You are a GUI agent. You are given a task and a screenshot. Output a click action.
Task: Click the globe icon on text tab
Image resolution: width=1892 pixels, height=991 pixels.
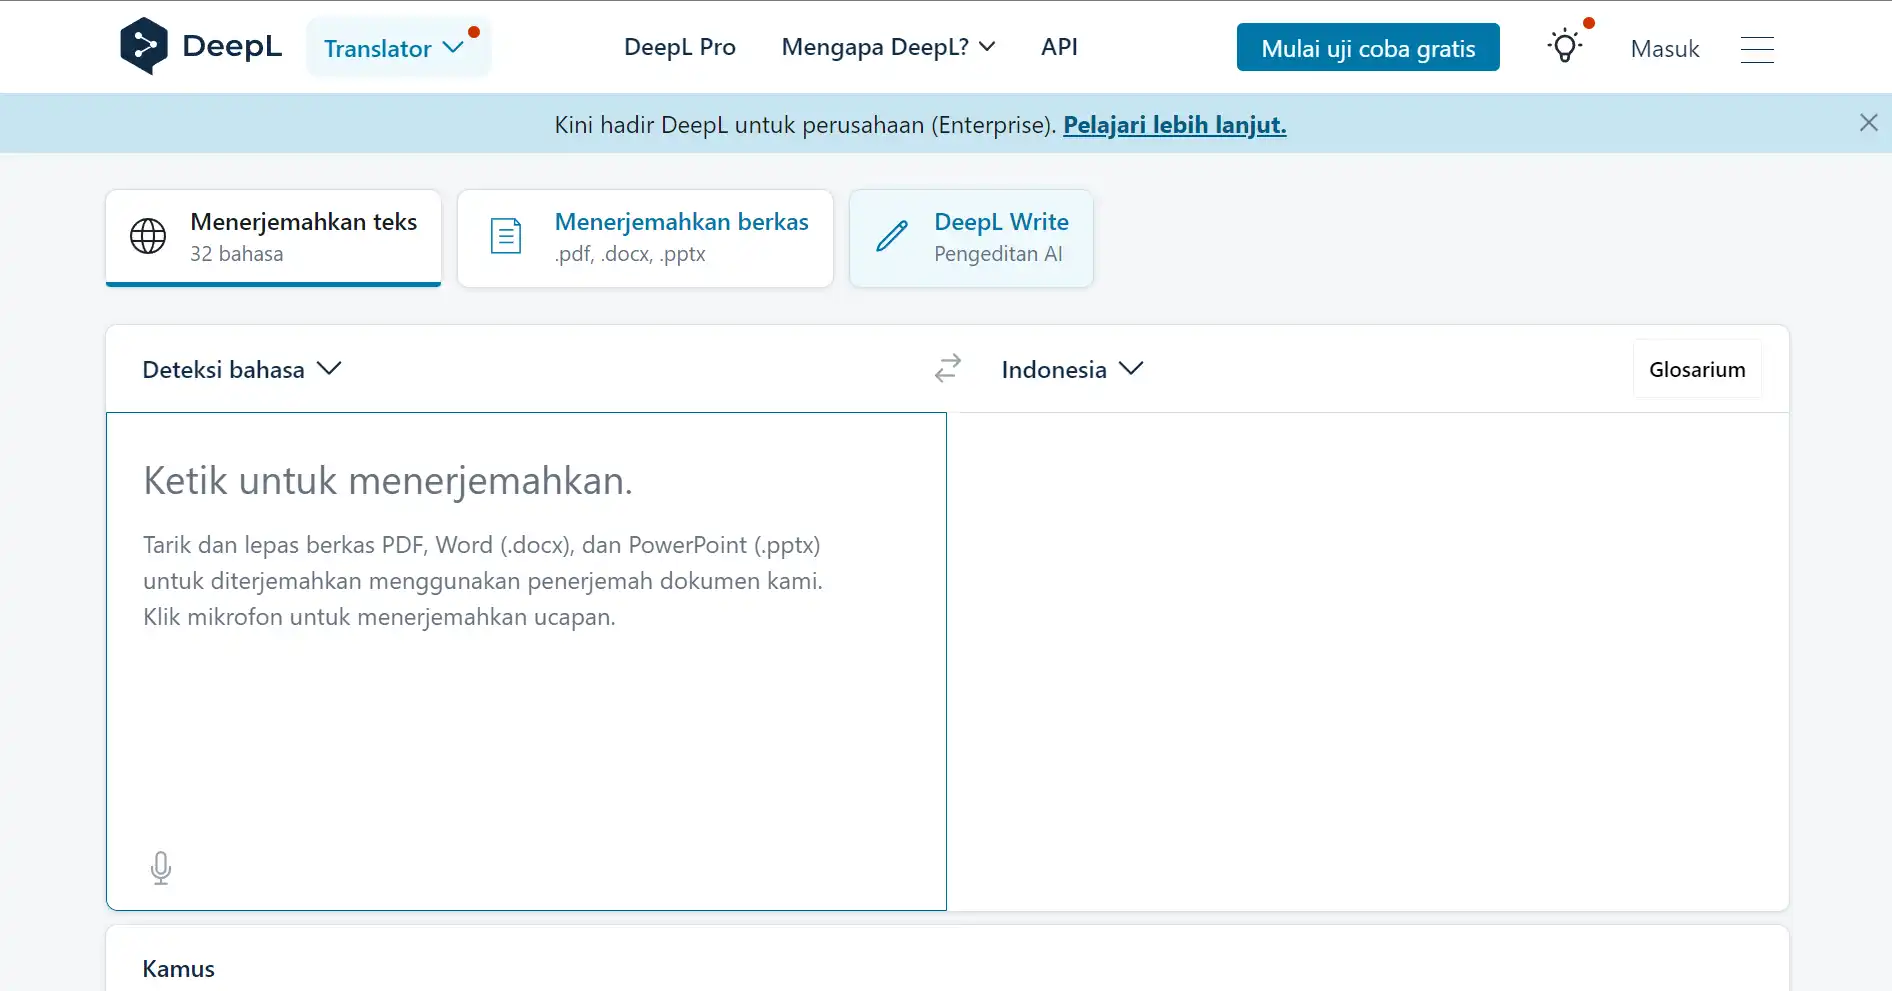(148, 236)
